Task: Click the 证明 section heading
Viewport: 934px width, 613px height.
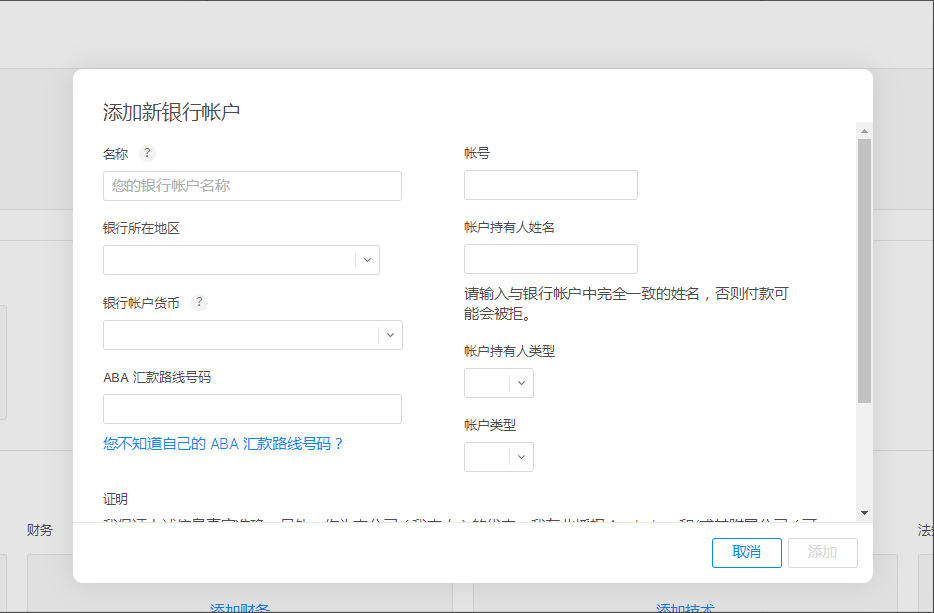Action: pos(115,499)
